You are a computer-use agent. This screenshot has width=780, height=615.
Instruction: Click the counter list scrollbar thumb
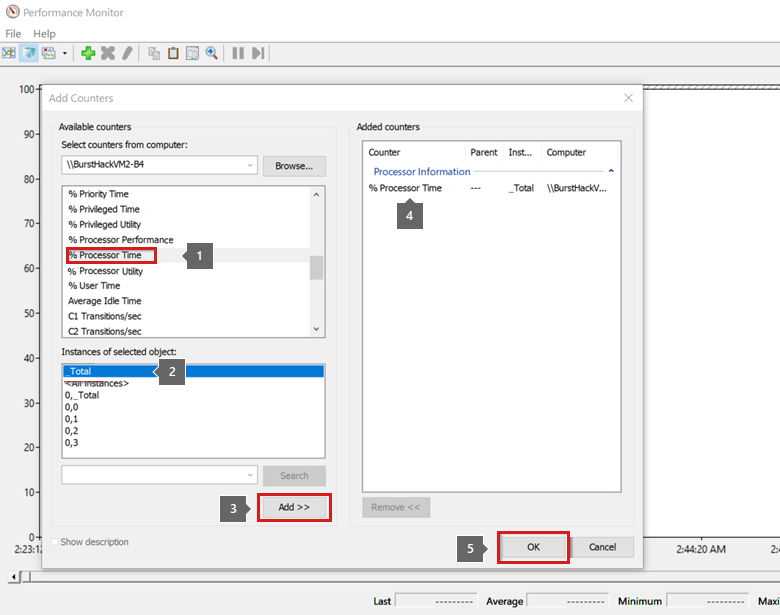click(316, 268)
